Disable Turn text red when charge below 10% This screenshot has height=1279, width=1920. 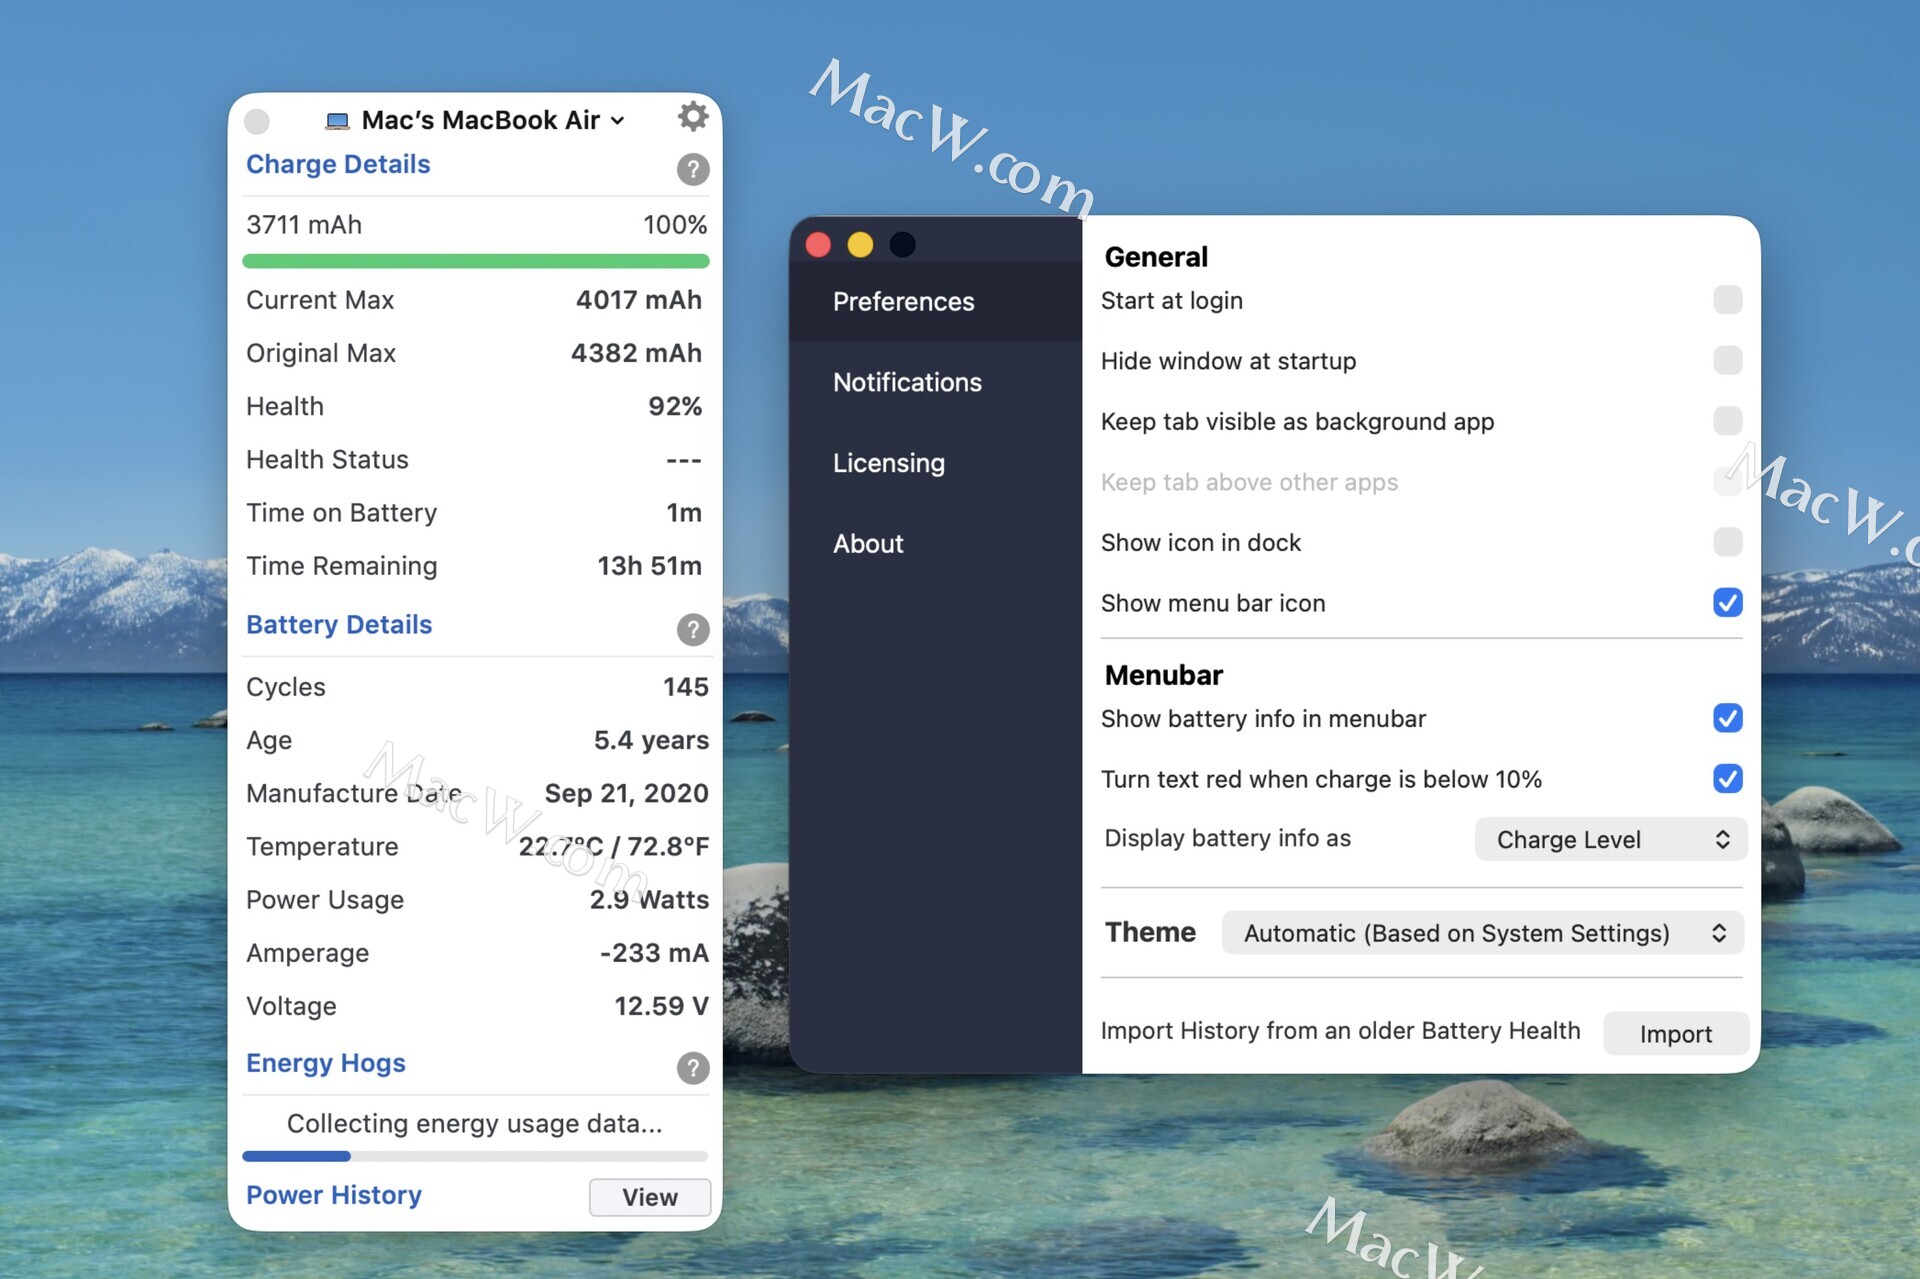pyautogui.click(x=1726, y=778)
